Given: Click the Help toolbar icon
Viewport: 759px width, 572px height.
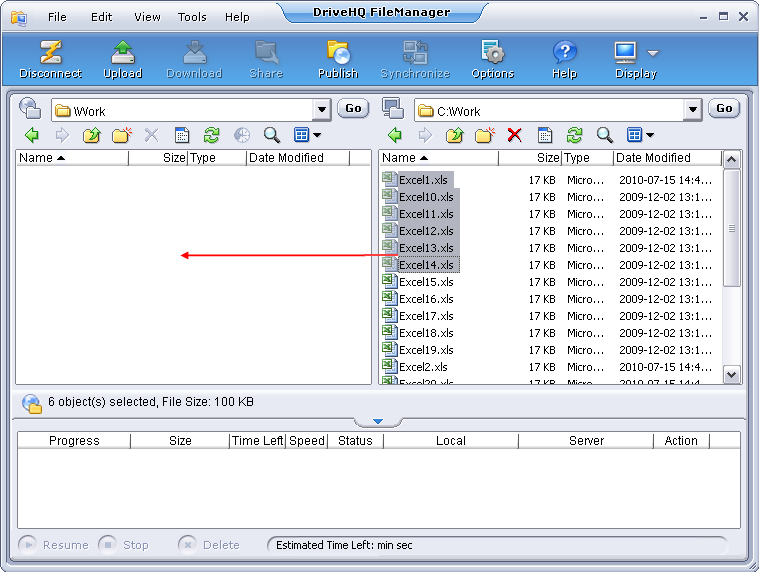Looking at the screenshot, I should (x=564, y=58).
